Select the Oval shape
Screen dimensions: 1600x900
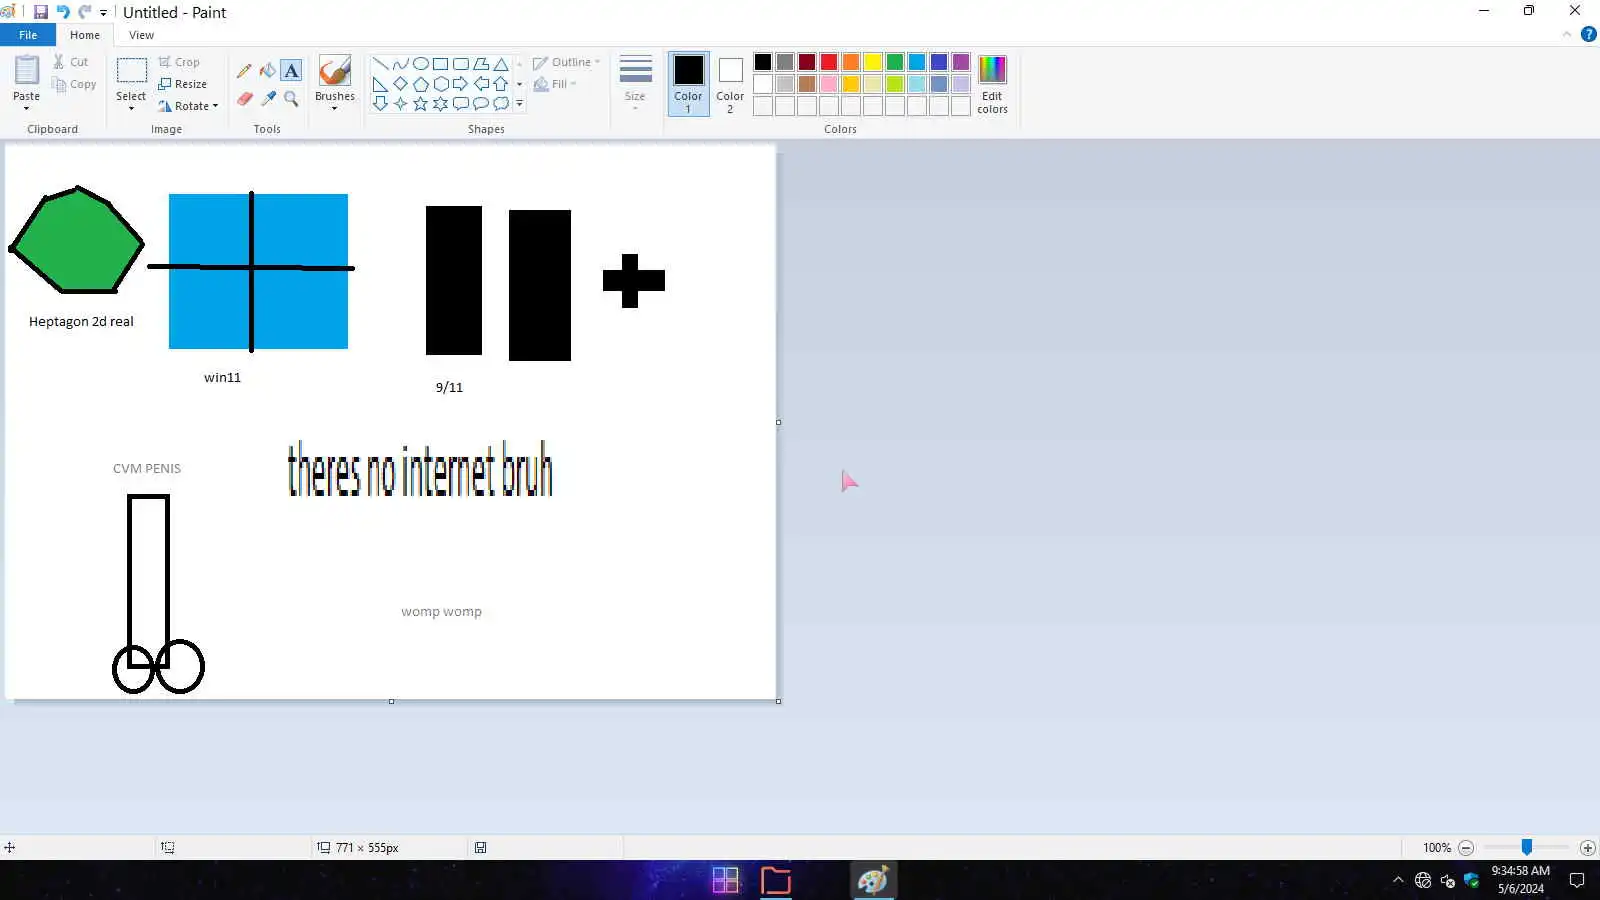(421, 64)
